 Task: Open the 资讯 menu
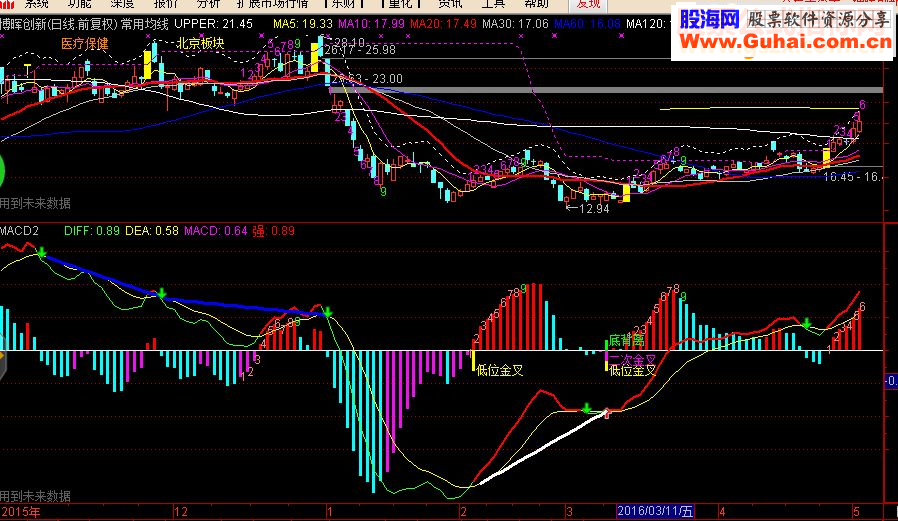[x=450, y=4]
